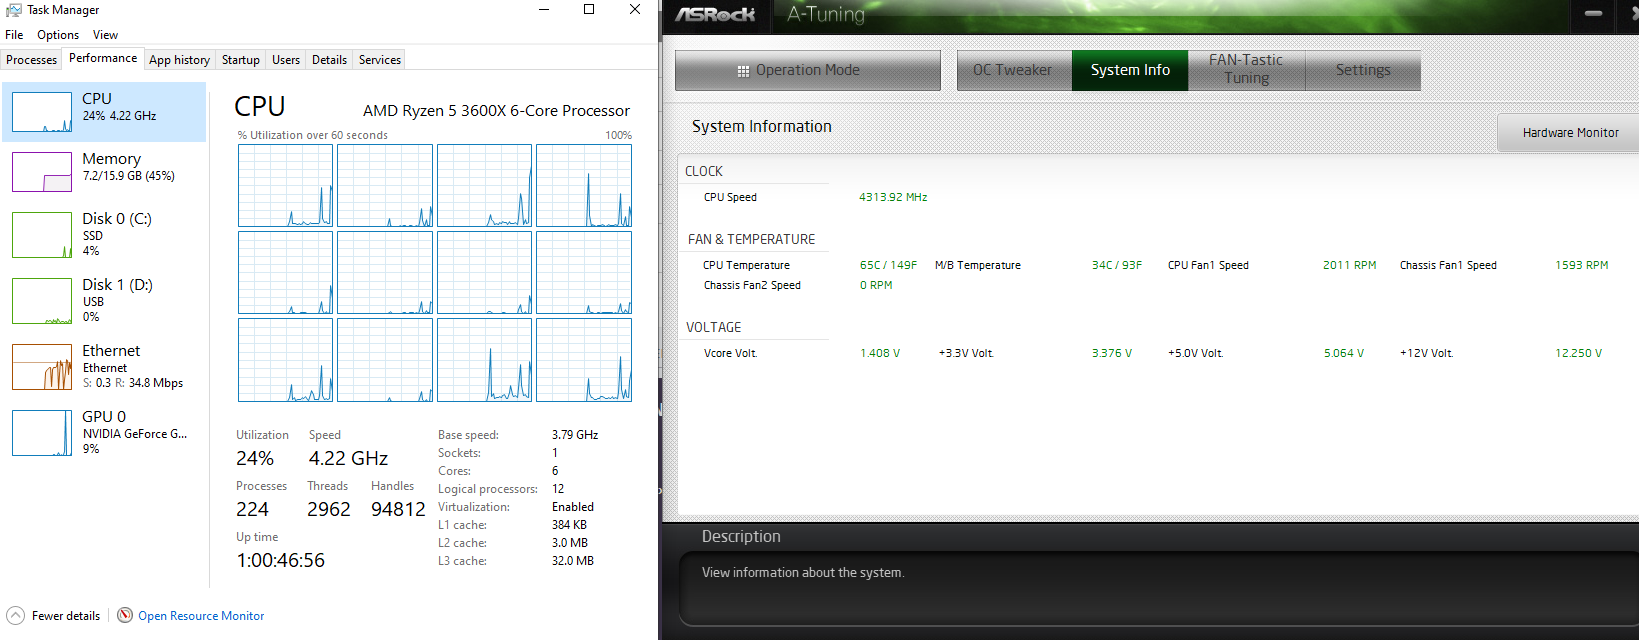Click the CPU Temperature value 65C / 149F
Screen dimensions: 1639x640
pyautogui.click(x=888, y=265)
